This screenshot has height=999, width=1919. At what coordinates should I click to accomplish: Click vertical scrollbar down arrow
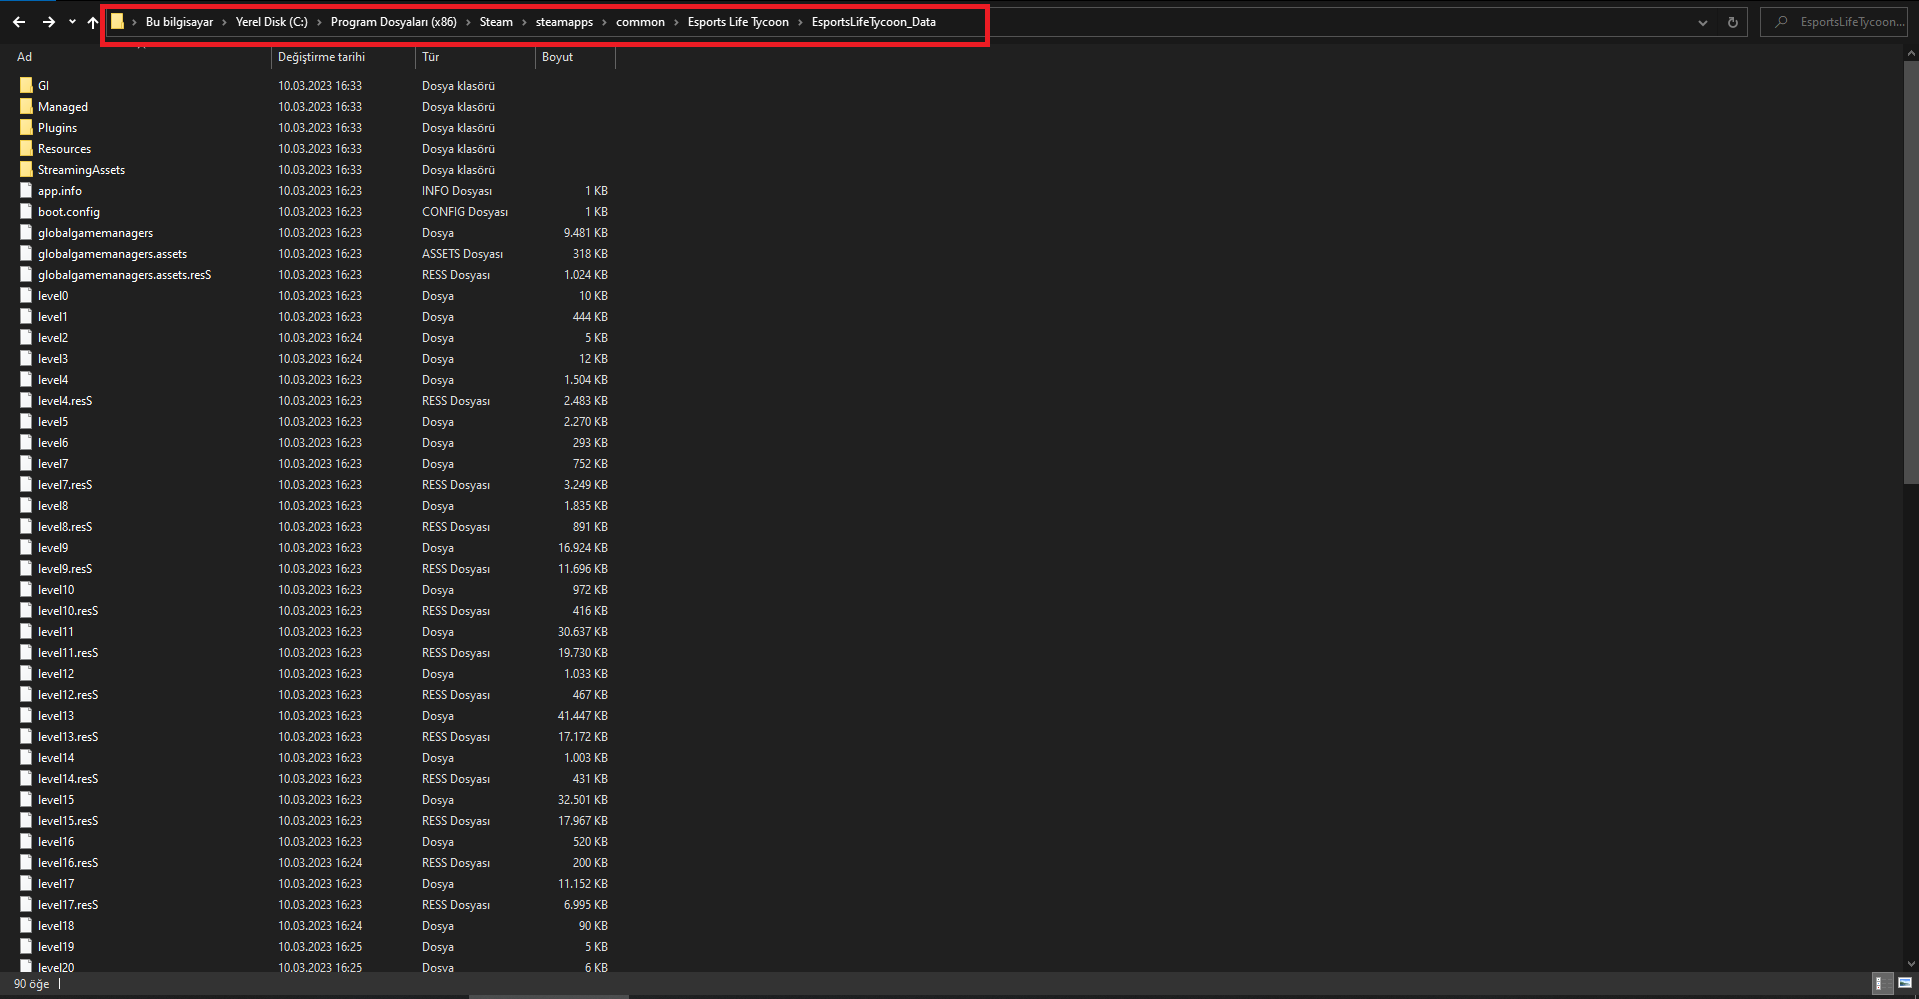(1911, 963)
